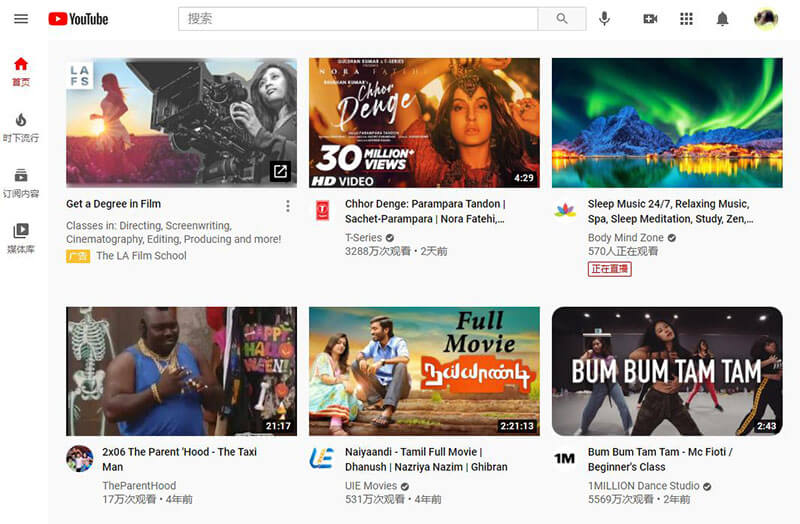
Task: Open the account avatar menu
Action: (766, 19)
